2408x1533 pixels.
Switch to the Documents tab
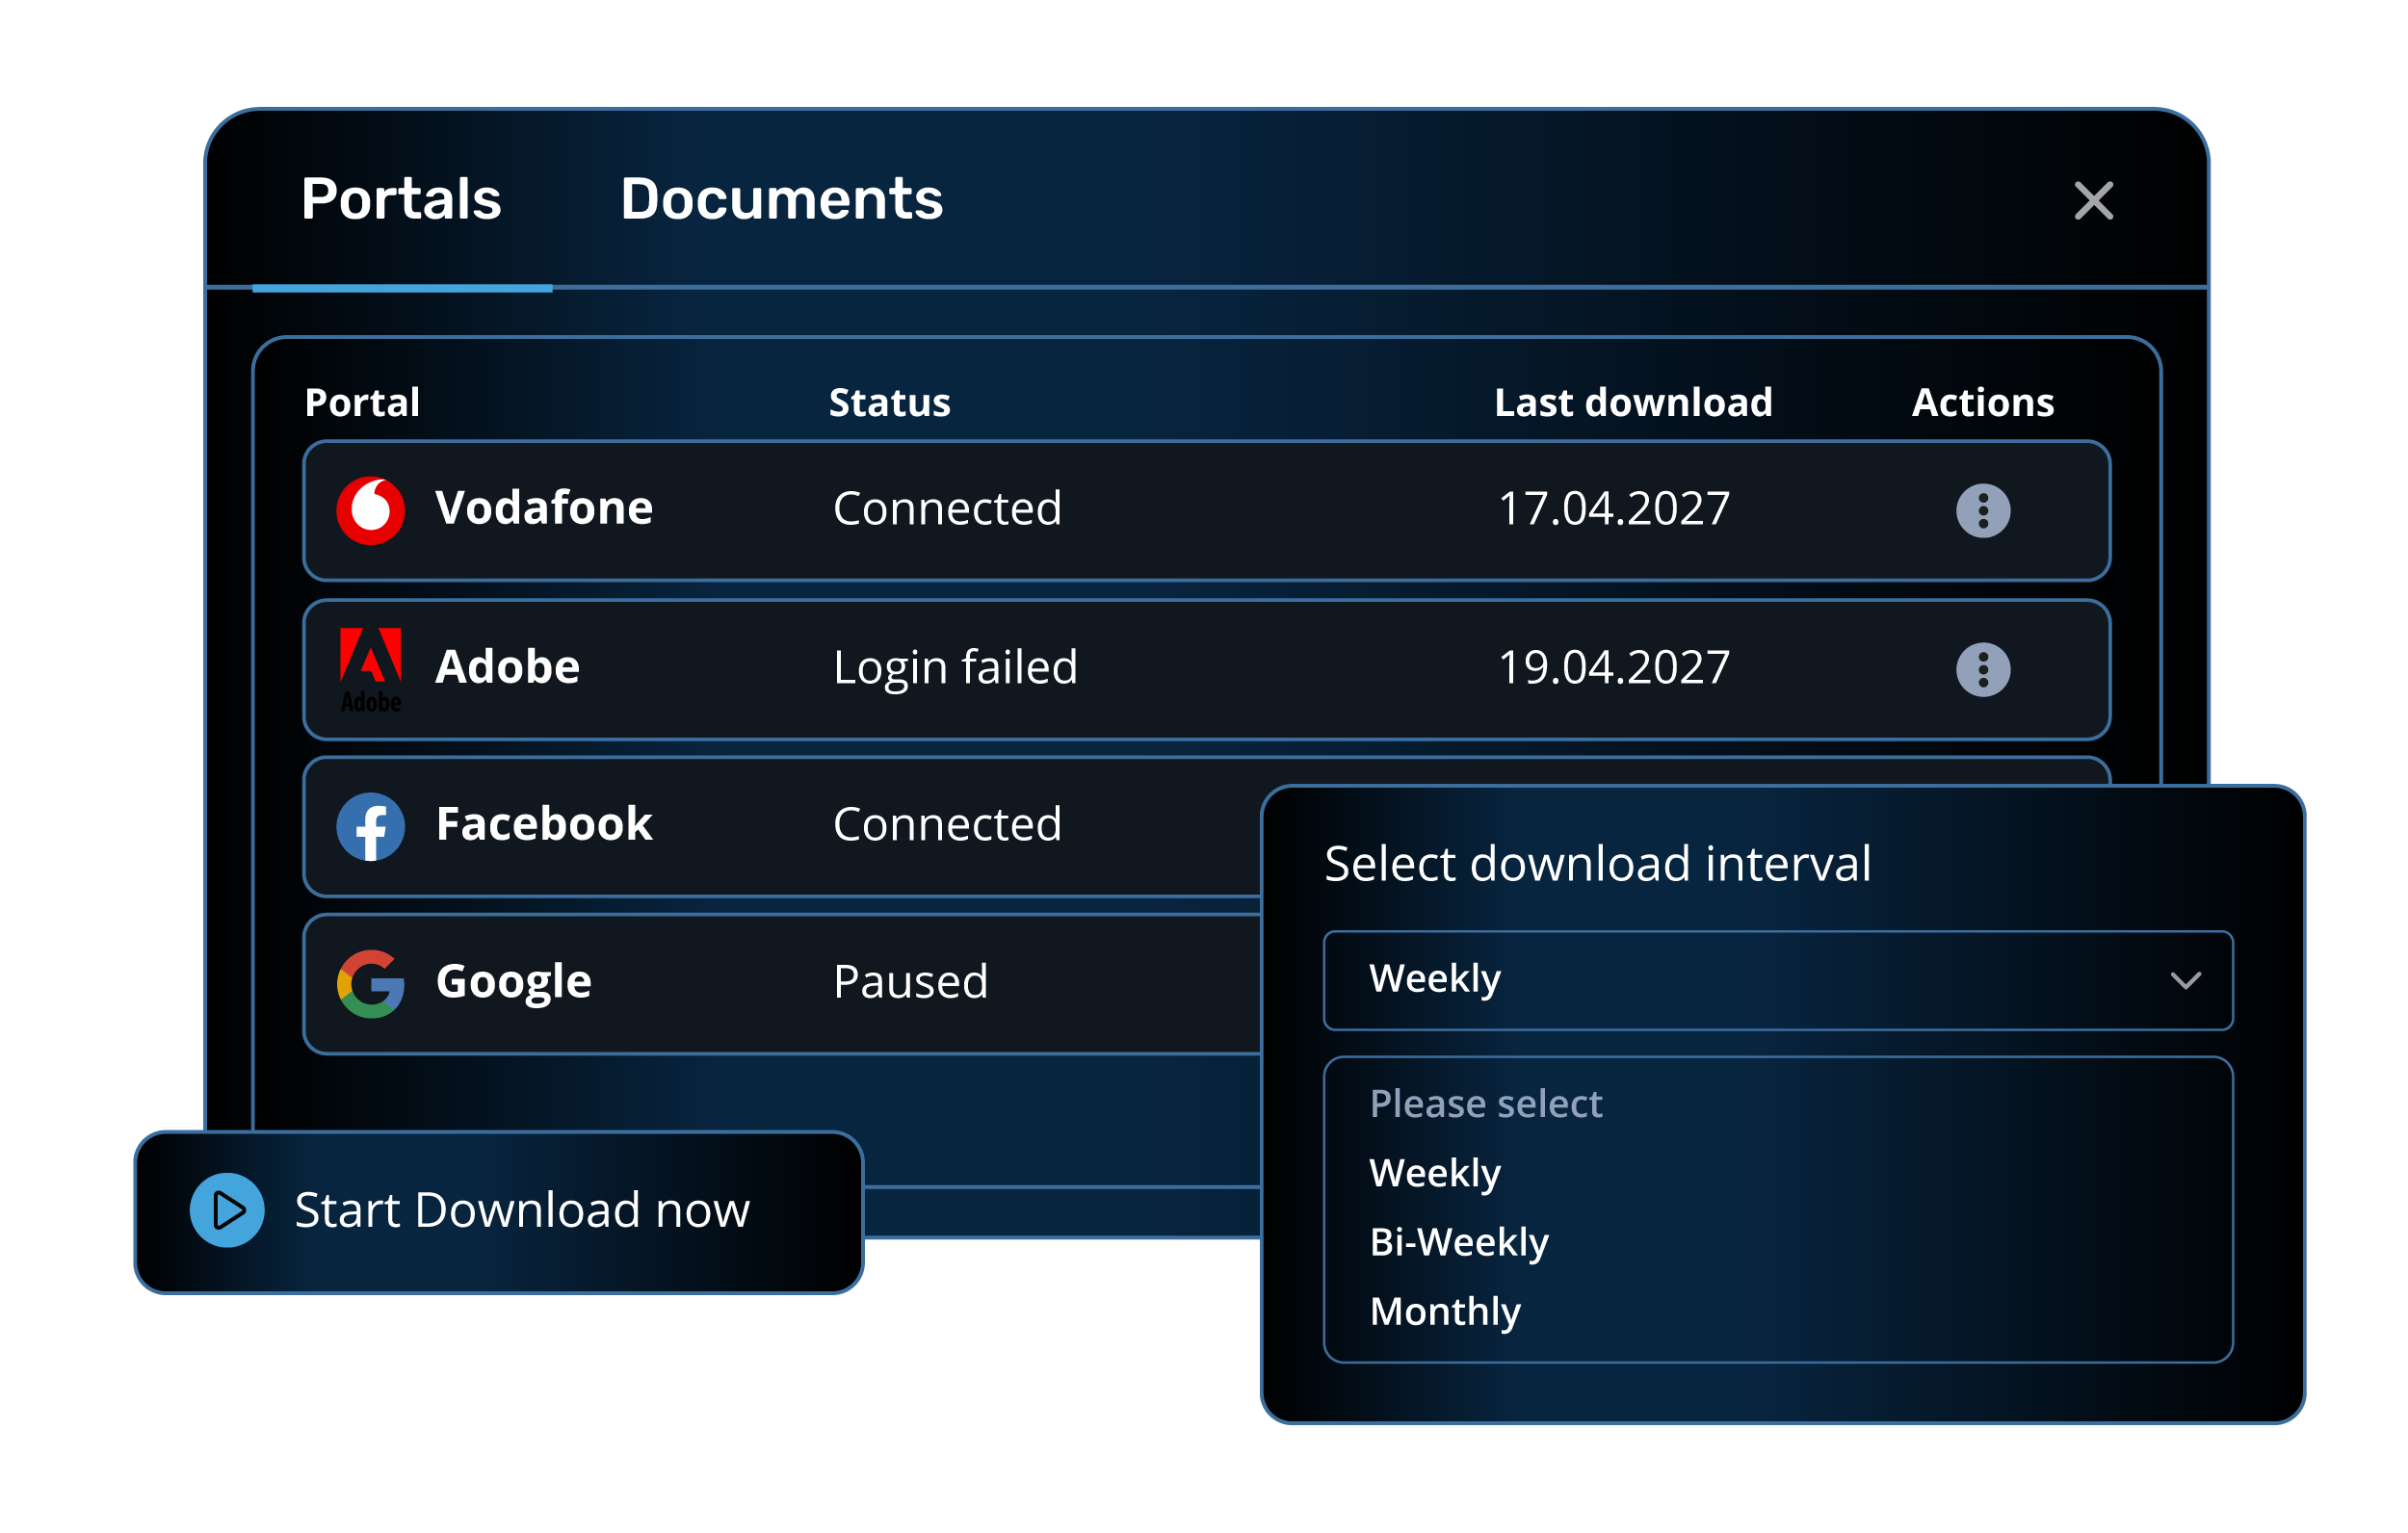(x=781, y=199)
